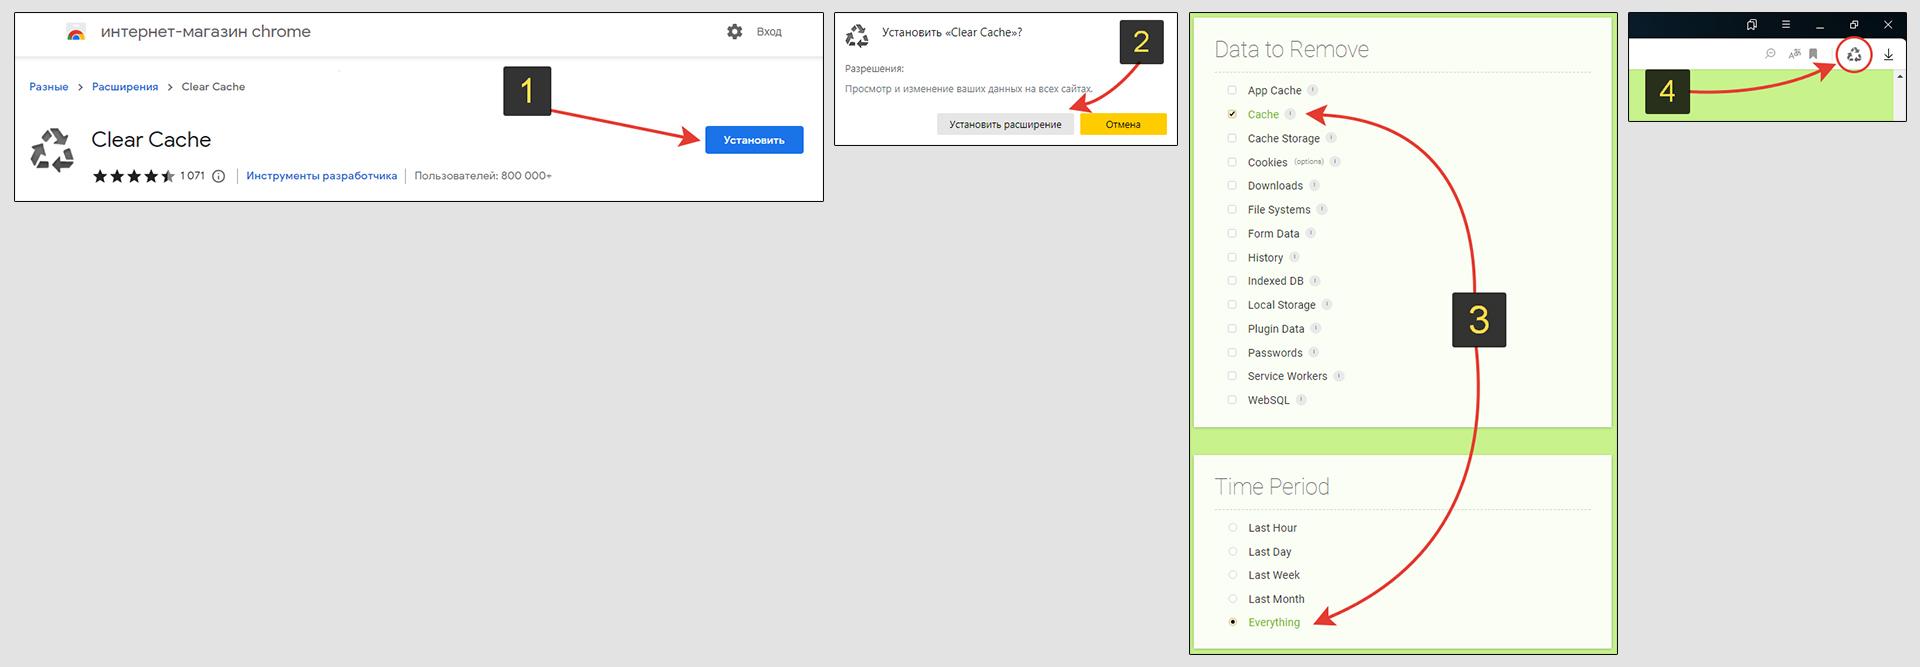Image resolution: width=1920 pixels, height=667 pixels.
Task: Open the Cookies (options) link
Action: pos(1309,162)
